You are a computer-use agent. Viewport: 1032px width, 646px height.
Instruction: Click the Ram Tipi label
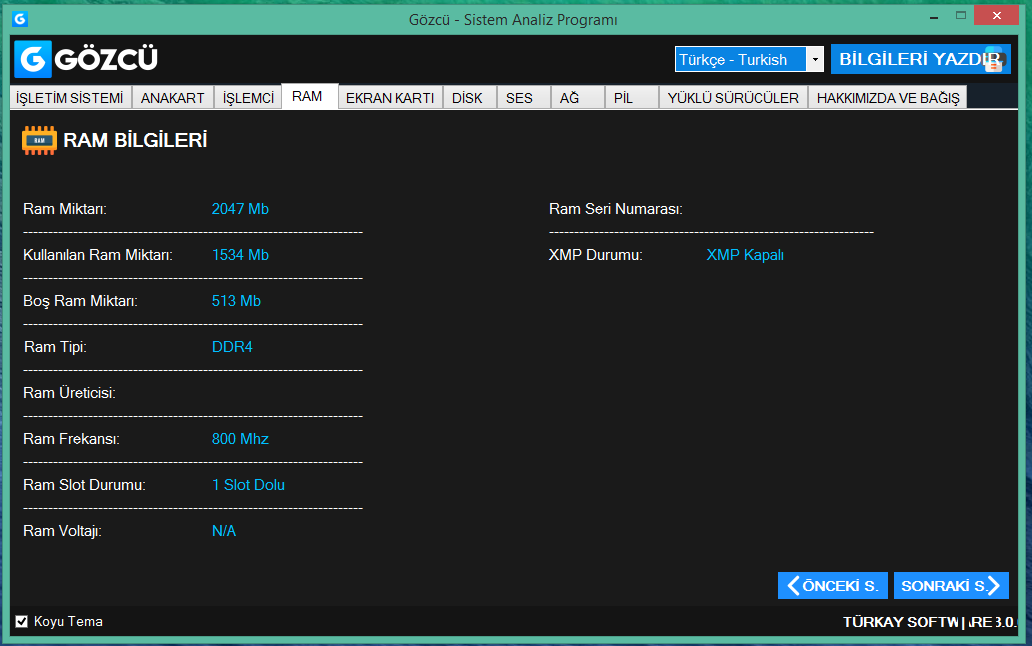tap(55, 347)
